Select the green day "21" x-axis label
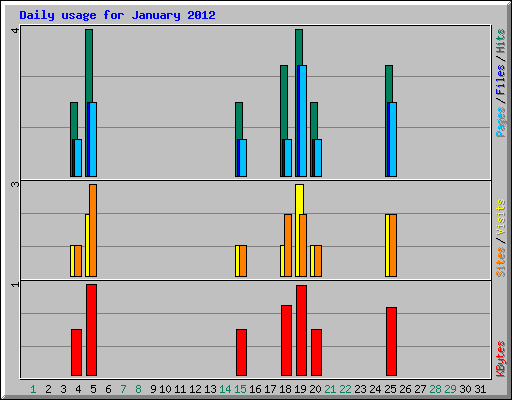512x400 pixels. pyautogui.click(x=330, y=389)
